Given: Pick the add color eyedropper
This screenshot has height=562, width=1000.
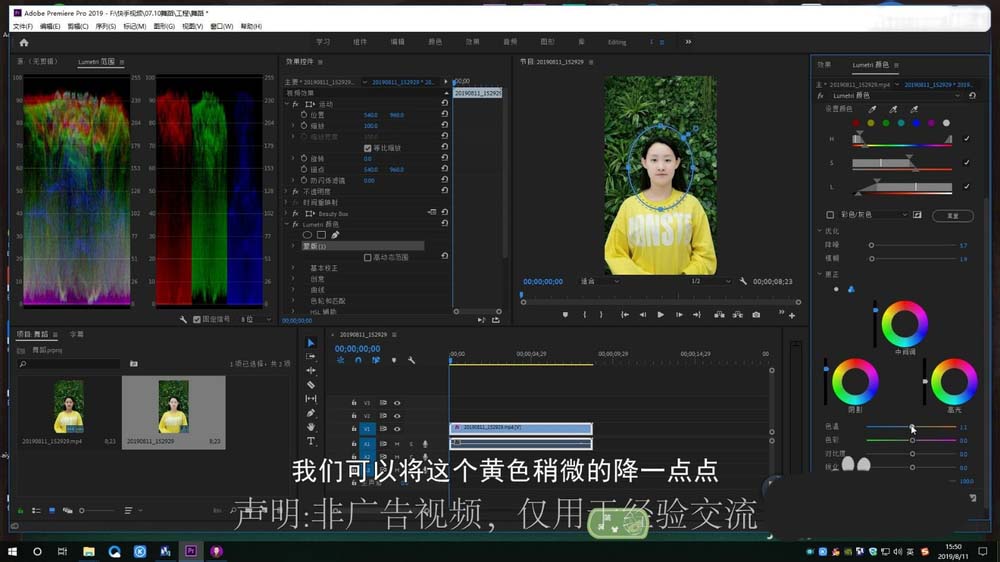Looking at the screenshot, I should [x=893, y=109].
